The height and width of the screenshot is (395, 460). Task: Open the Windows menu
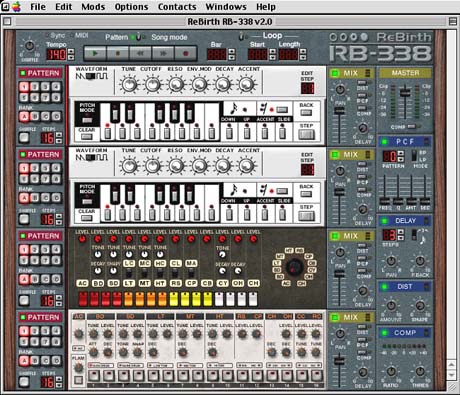[x=226, y=7]
